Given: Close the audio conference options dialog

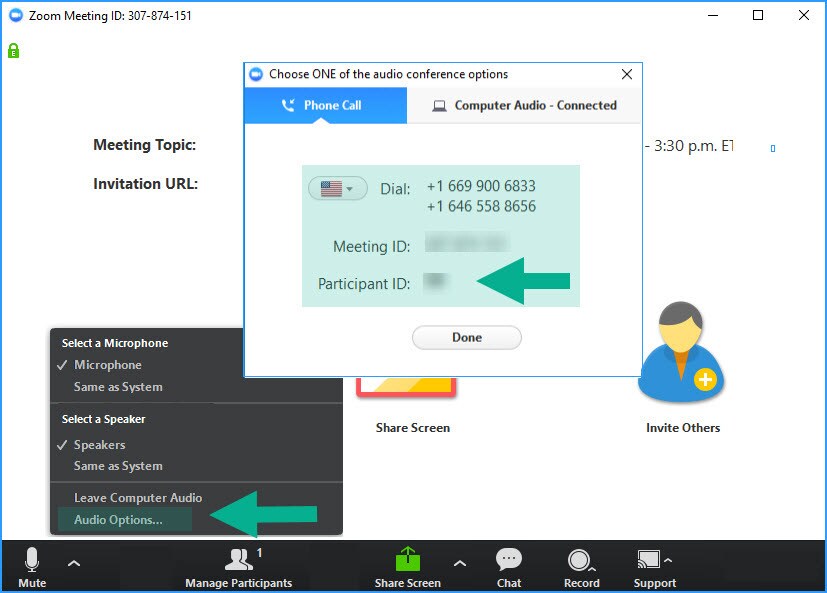Looking at the screenshot, I should click(627, 74).
